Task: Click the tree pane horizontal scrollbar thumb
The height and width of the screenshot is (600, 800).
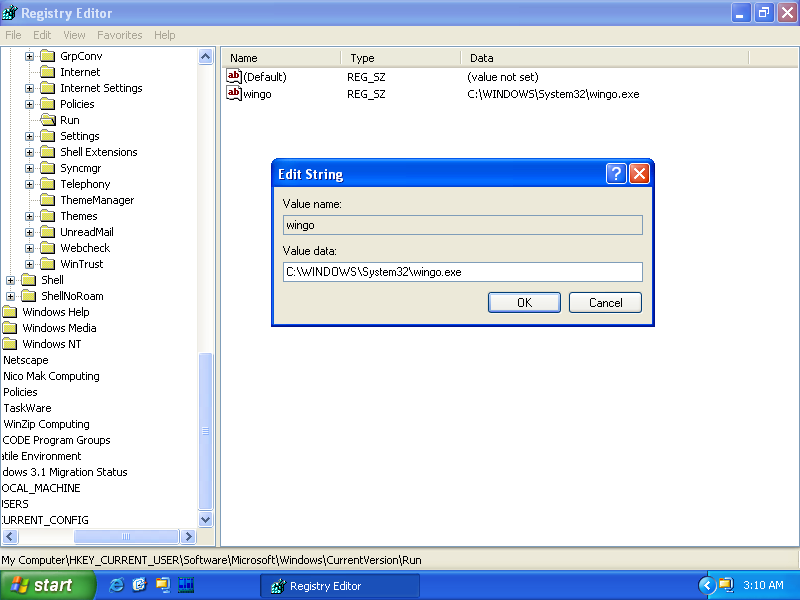Action: pos(126,537)
